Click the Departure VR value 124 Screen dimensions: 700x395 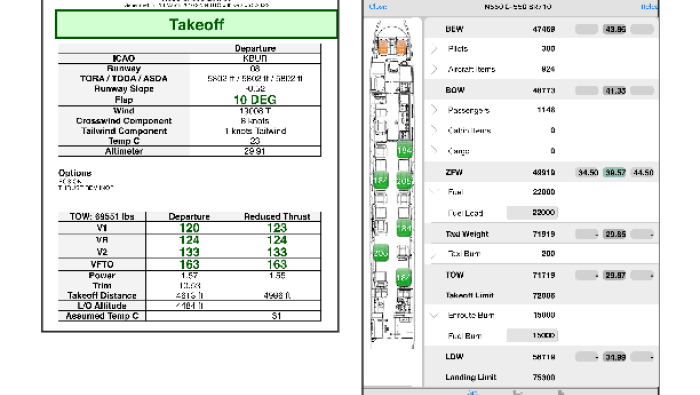point(189,240)
